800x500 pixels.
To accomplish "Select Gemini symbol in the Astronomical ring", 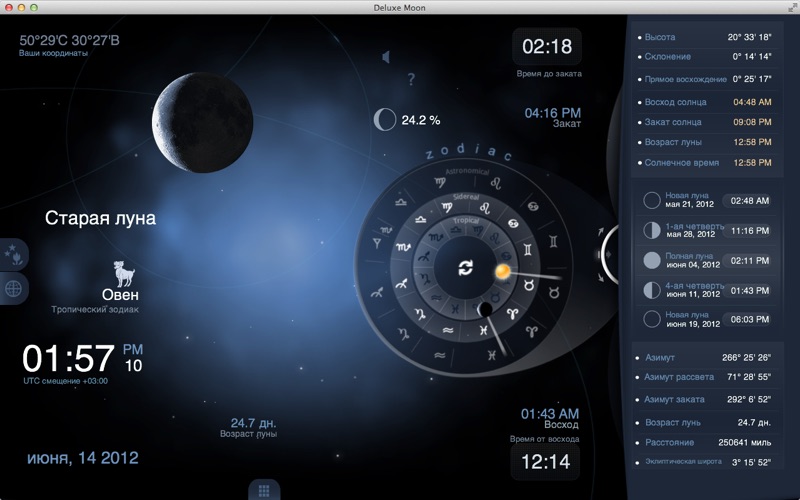I will 553,241.
